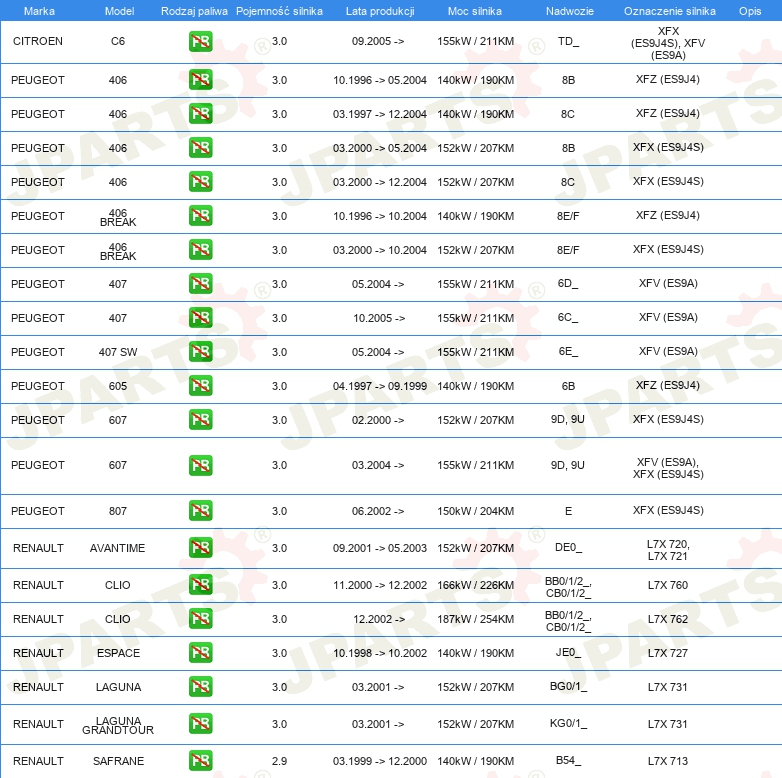Click the 150kW / 204KM power cell
Viewport: 782px width, 778px height.
(x=475, y=511)
